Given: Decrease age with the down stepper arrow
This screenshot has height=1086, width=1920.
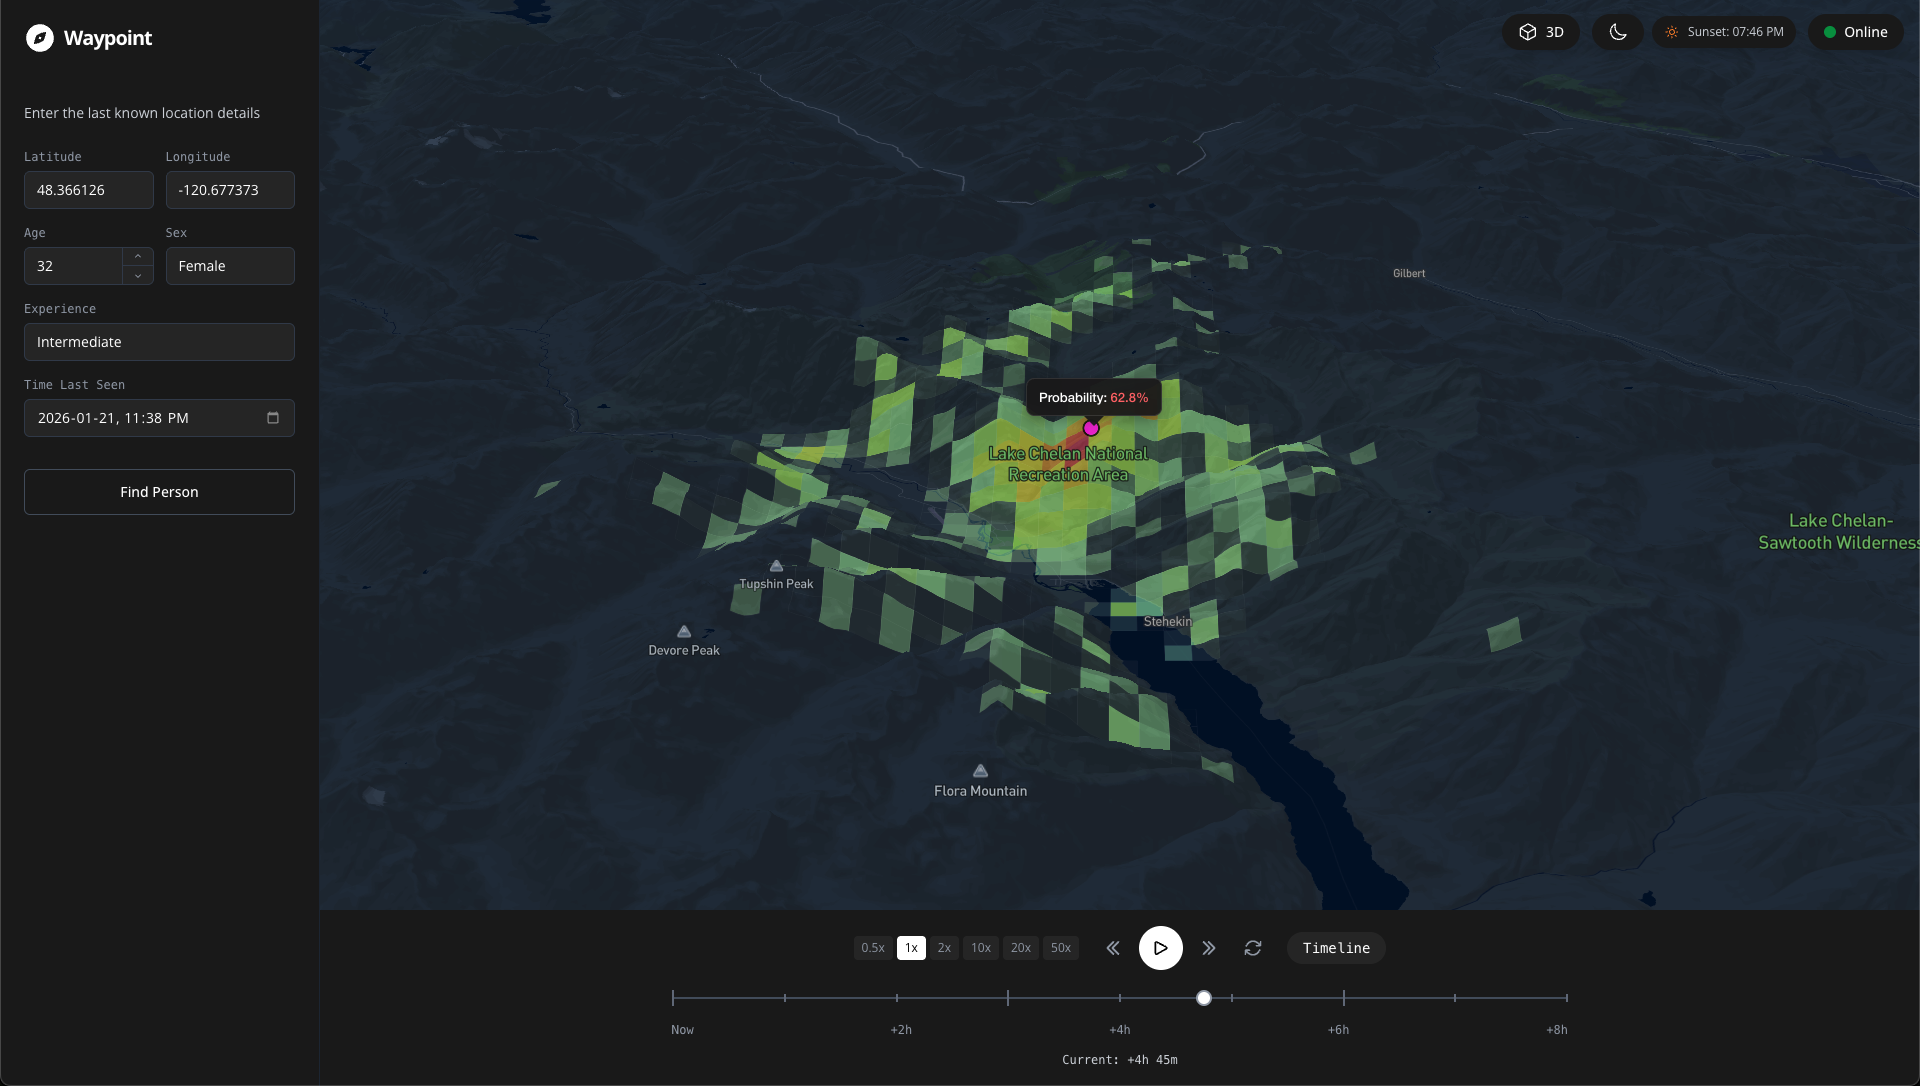Looking at the screenshot, I should (138, 275).
